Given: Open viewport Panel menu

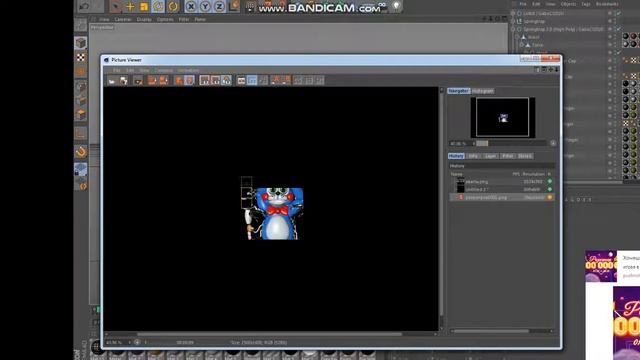Looking at the screenshot, I should [200, 19].
